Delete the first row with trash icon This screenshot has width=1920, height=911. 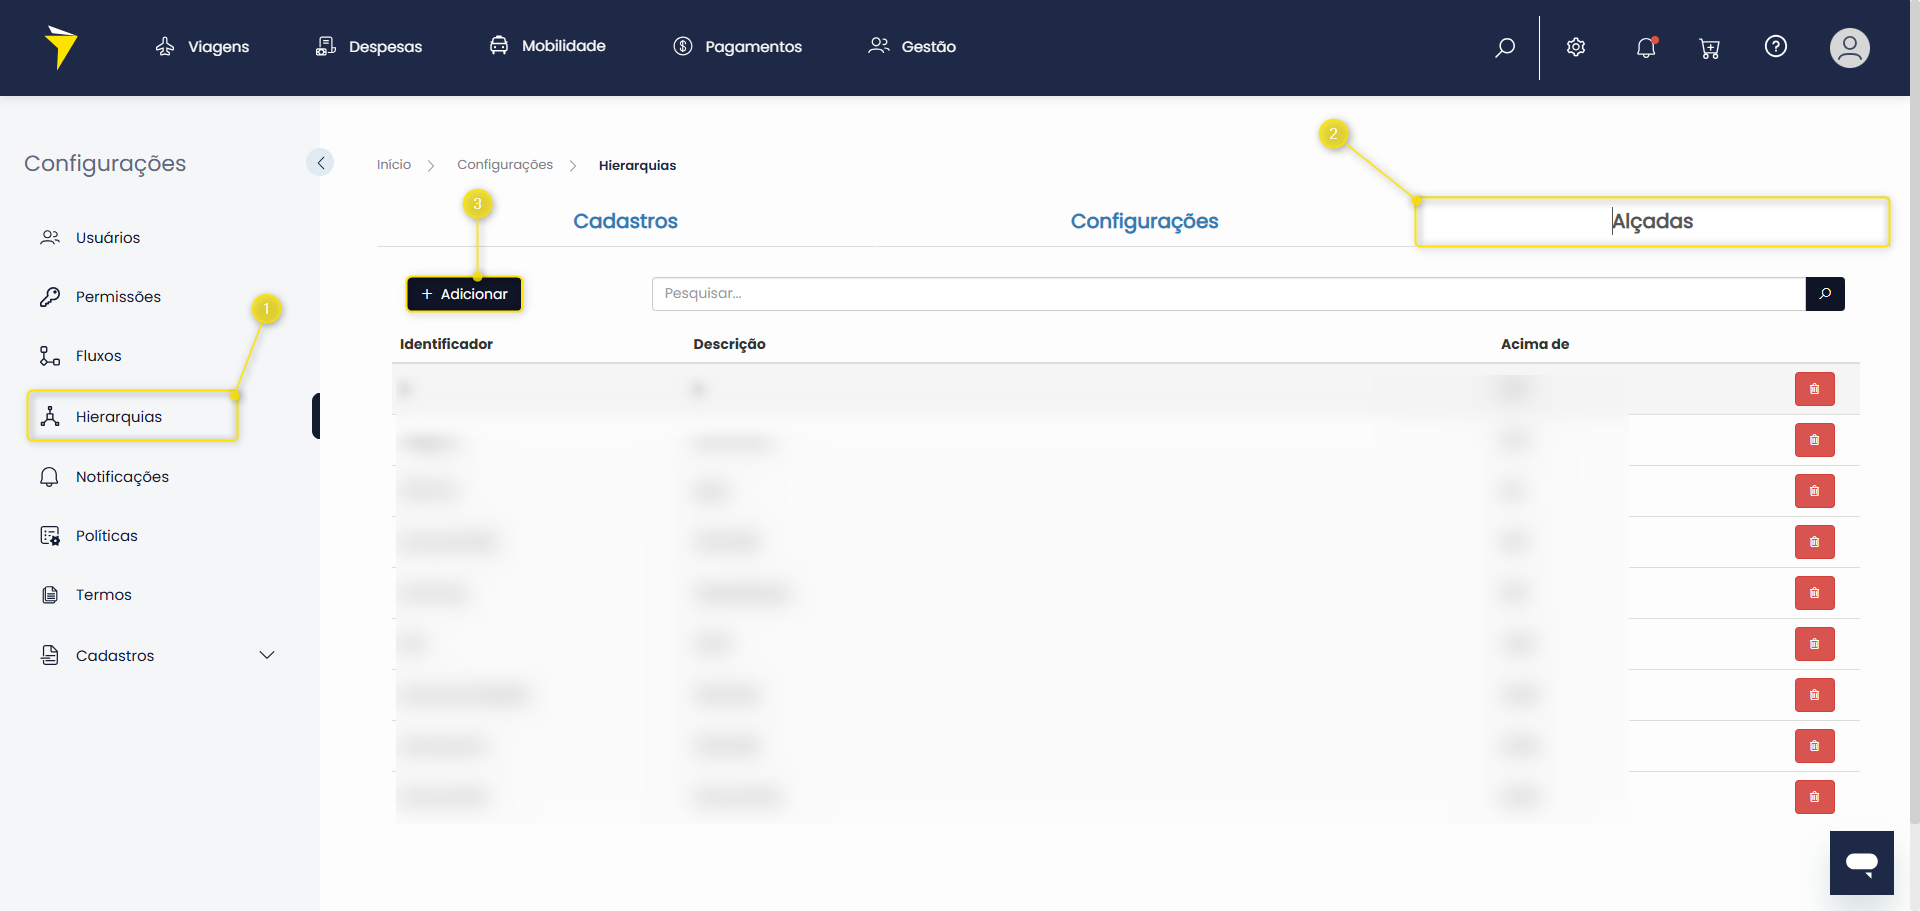1814,389
